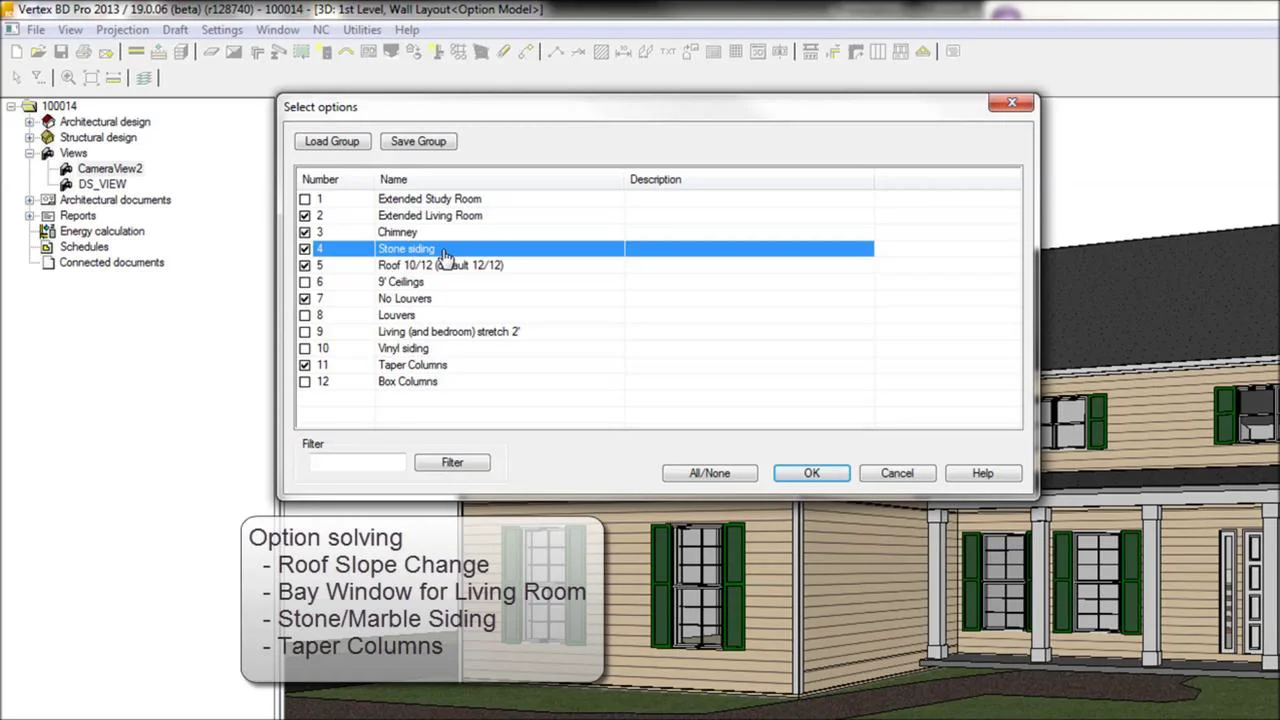Click the arrow pointer select tool
1280x720 pixels.
click(17, 77)
